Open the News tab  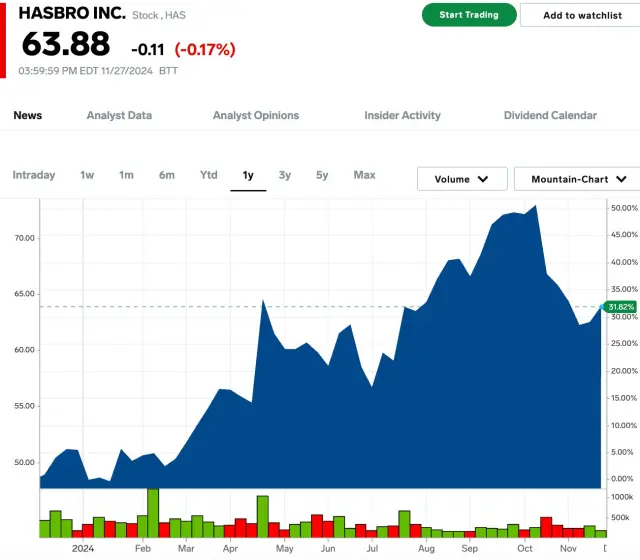pyautogui.click(x=28, y=115)
